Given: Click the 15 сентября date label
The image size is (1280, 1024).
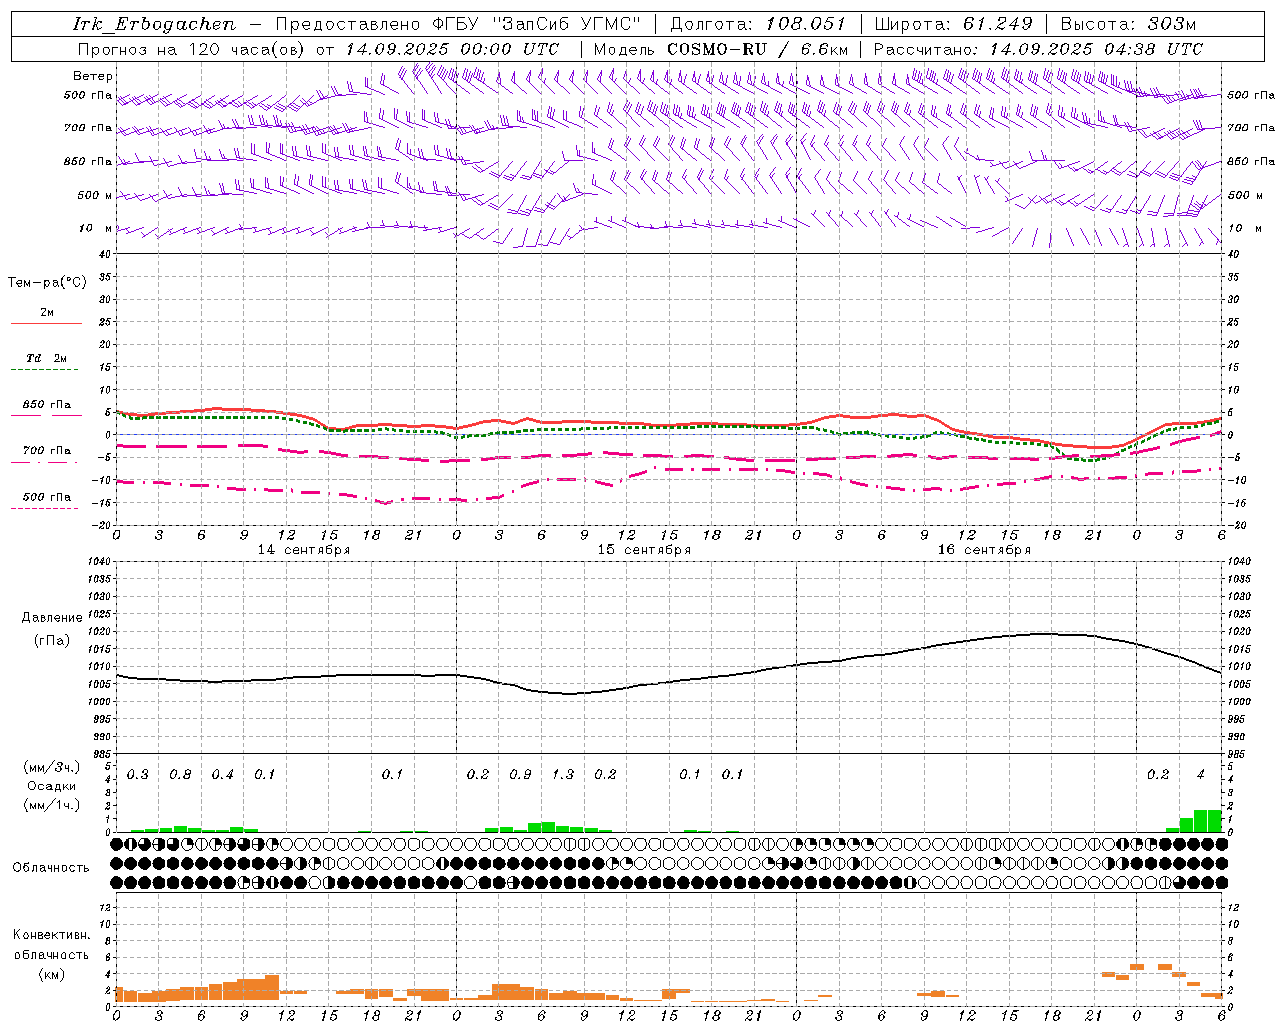Looking at the screenshot, I should pyautogui.click(x=644, y=549).
